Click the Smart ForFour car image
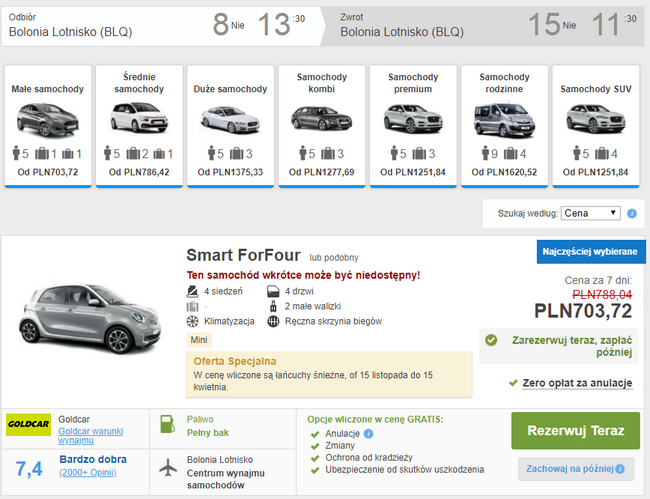650x499 pixels. (x=90, y=318)
